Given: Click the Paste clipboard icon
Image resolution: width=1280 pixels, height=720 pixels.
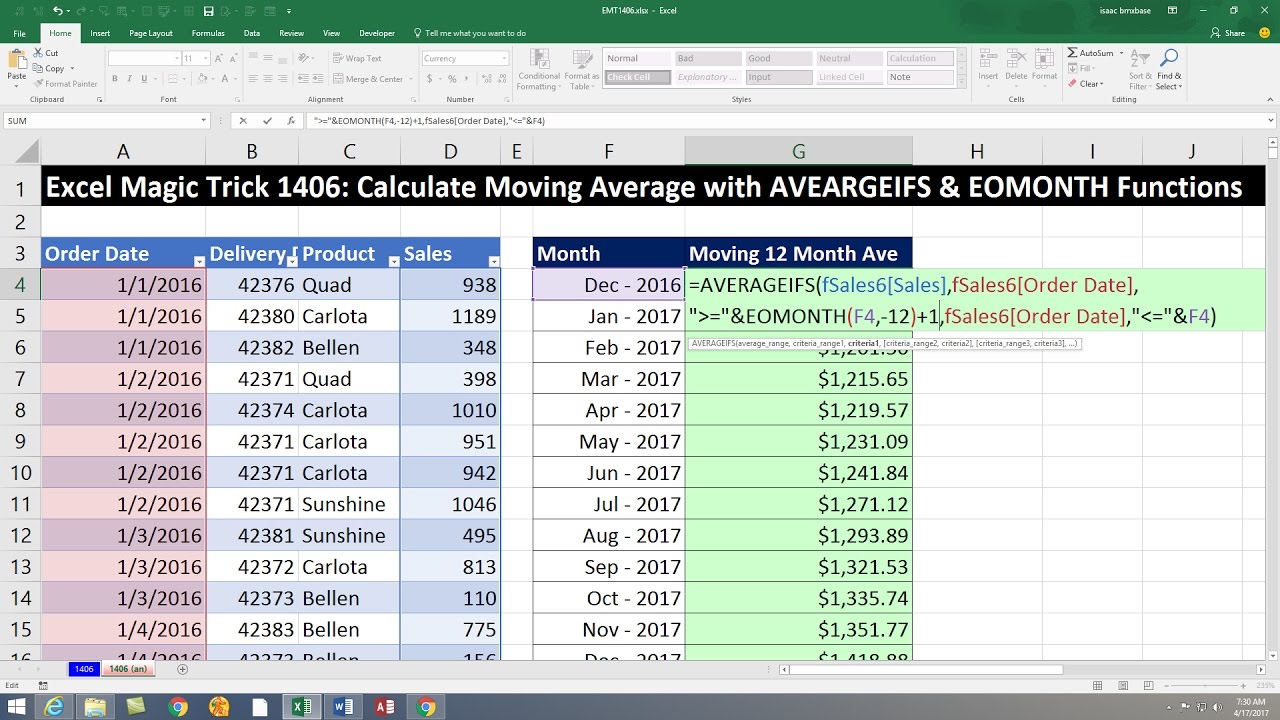Looking at the screenshot, I should (16, 59).
